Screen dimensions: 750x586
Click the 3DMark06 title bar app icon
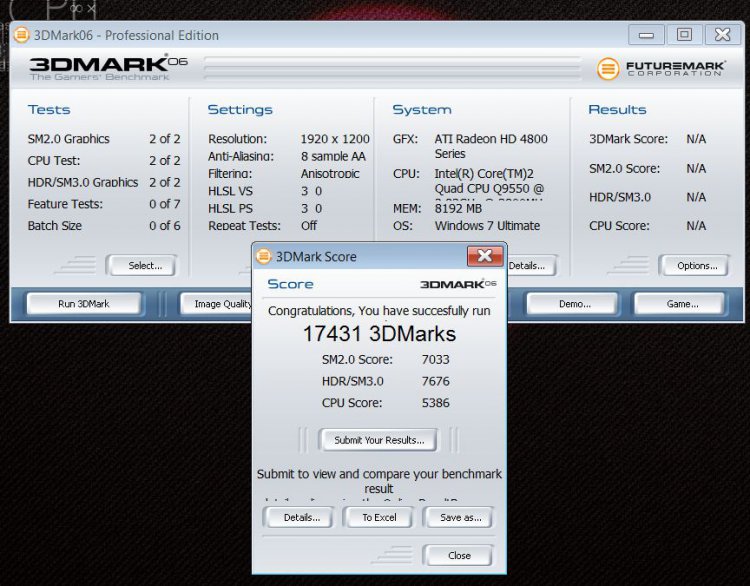21,35
